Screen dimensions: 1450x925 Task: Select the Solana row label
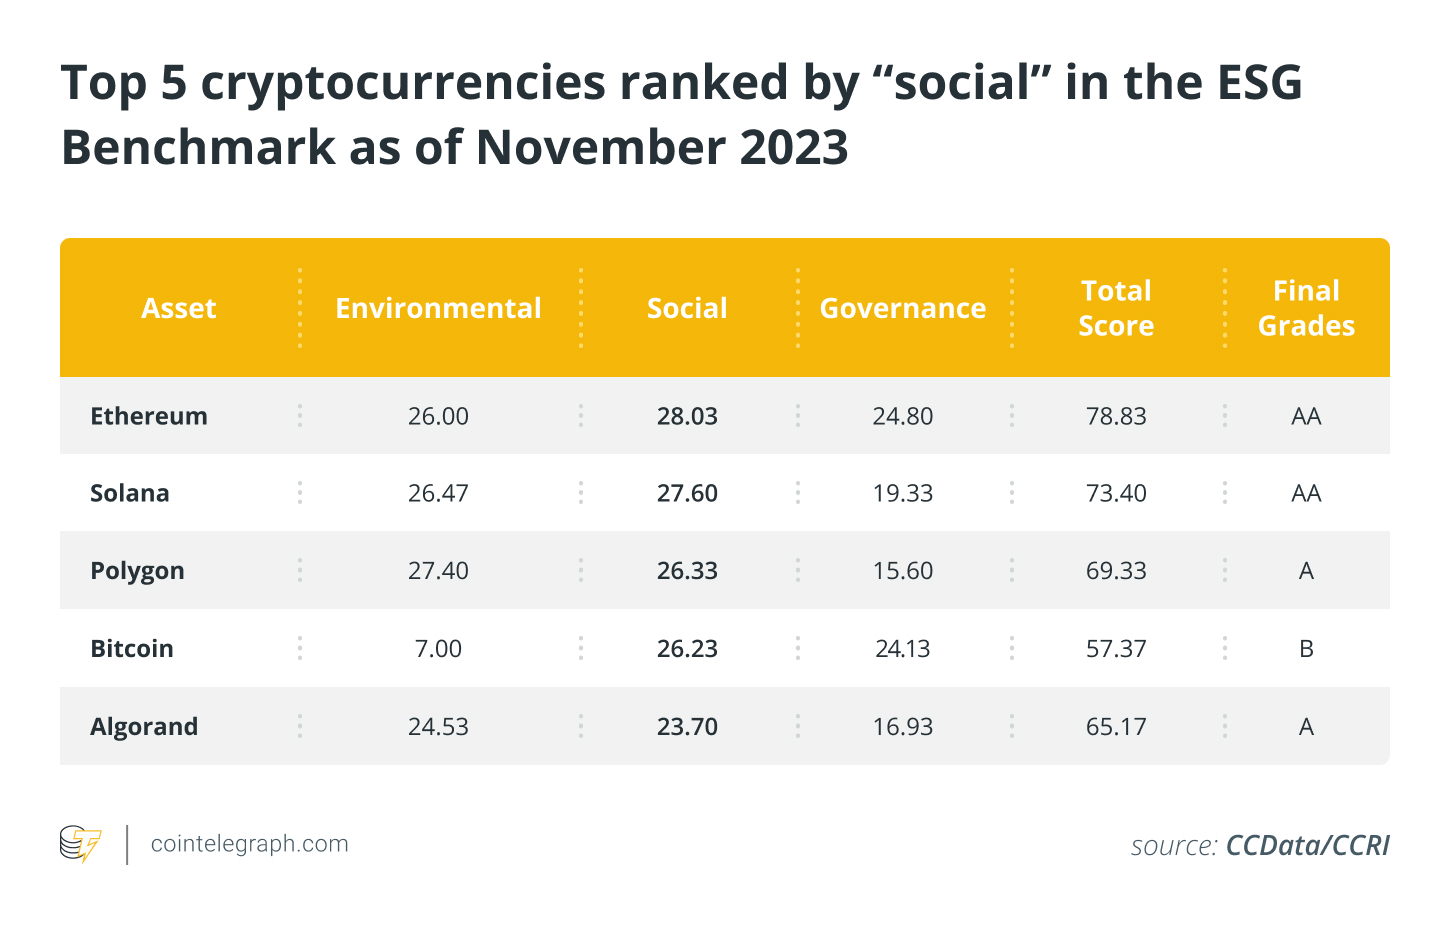(130, 493)
